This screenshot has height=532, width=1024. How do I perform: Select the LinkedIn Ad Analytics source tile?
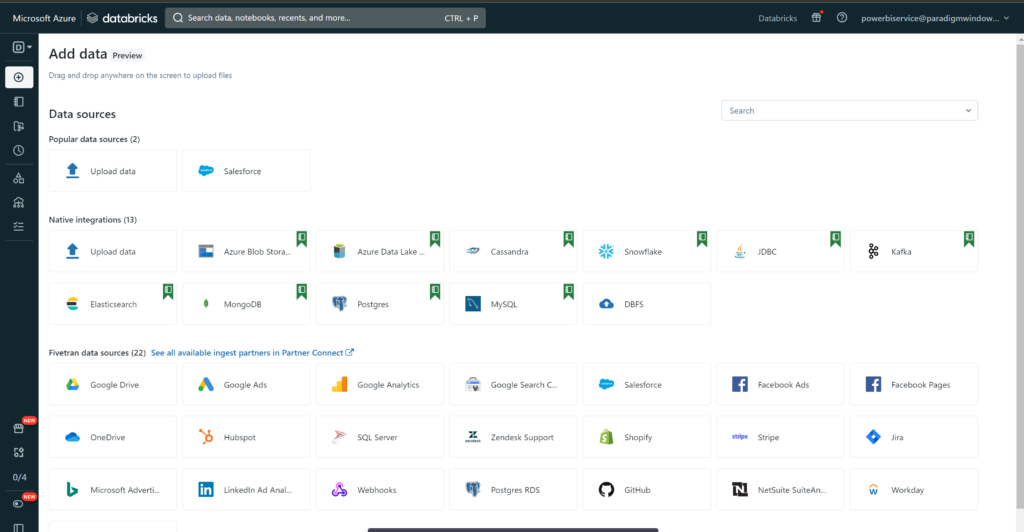tap(246, 490)
